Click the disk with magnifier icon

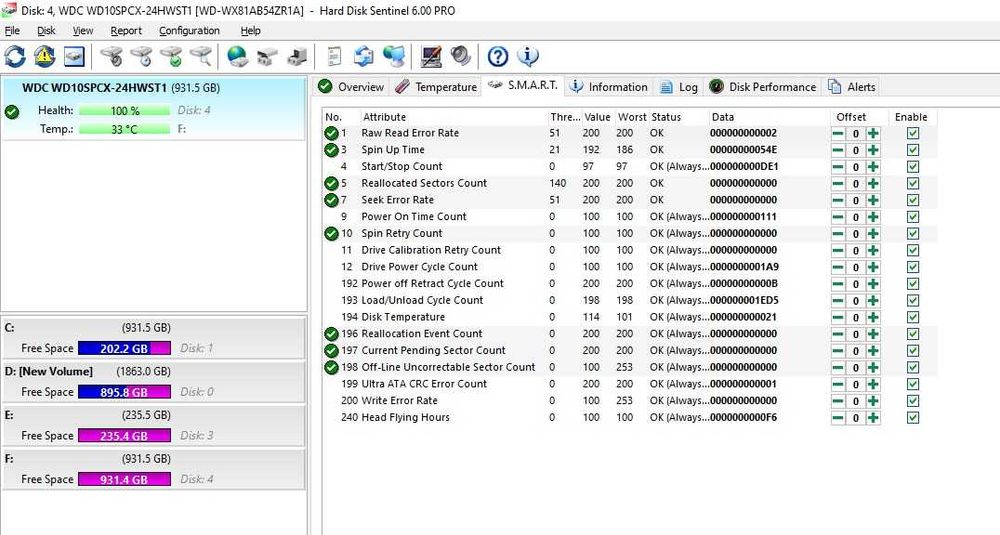tap(200, 56)
